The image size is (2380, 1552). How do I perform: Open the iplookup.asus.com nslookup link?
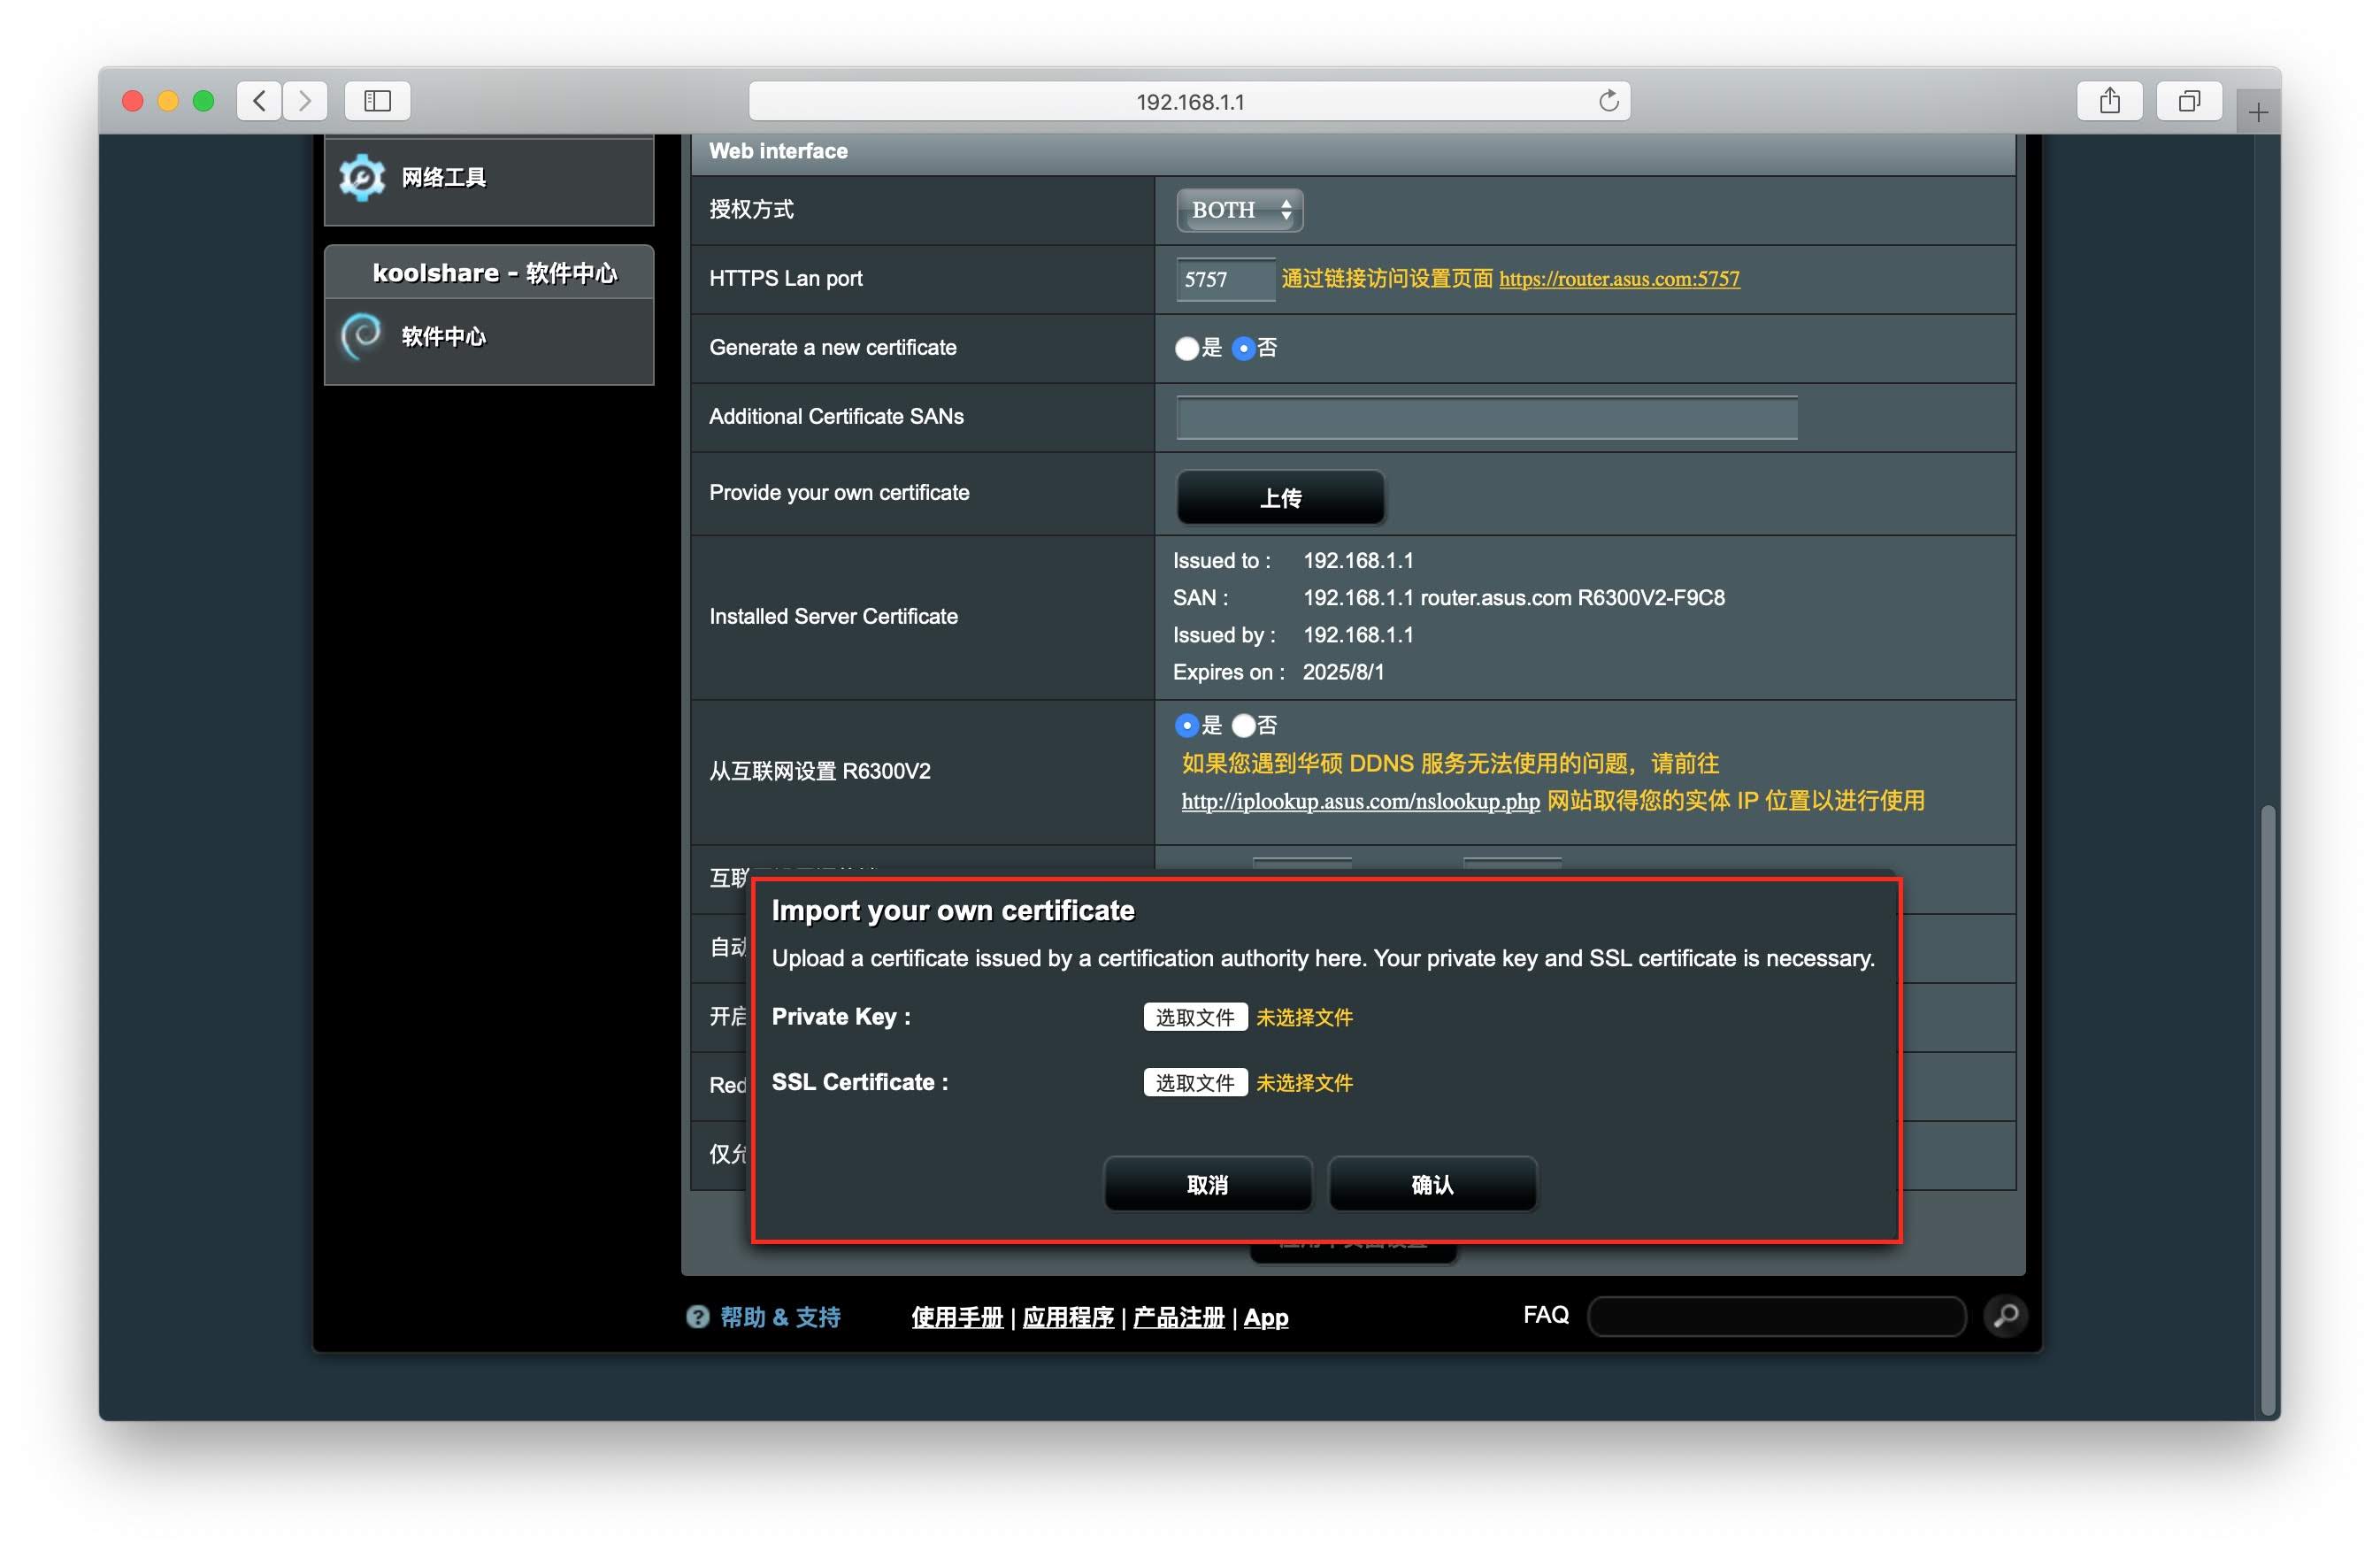(x=1360, y=802)
